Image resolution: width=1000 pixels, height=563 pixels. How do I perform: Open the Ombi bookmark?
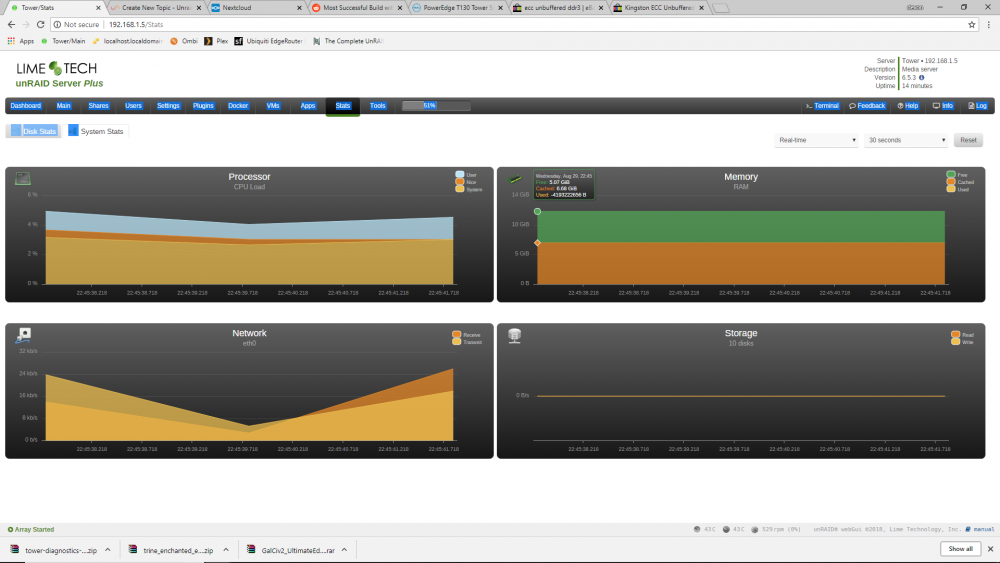pos(184,41)
